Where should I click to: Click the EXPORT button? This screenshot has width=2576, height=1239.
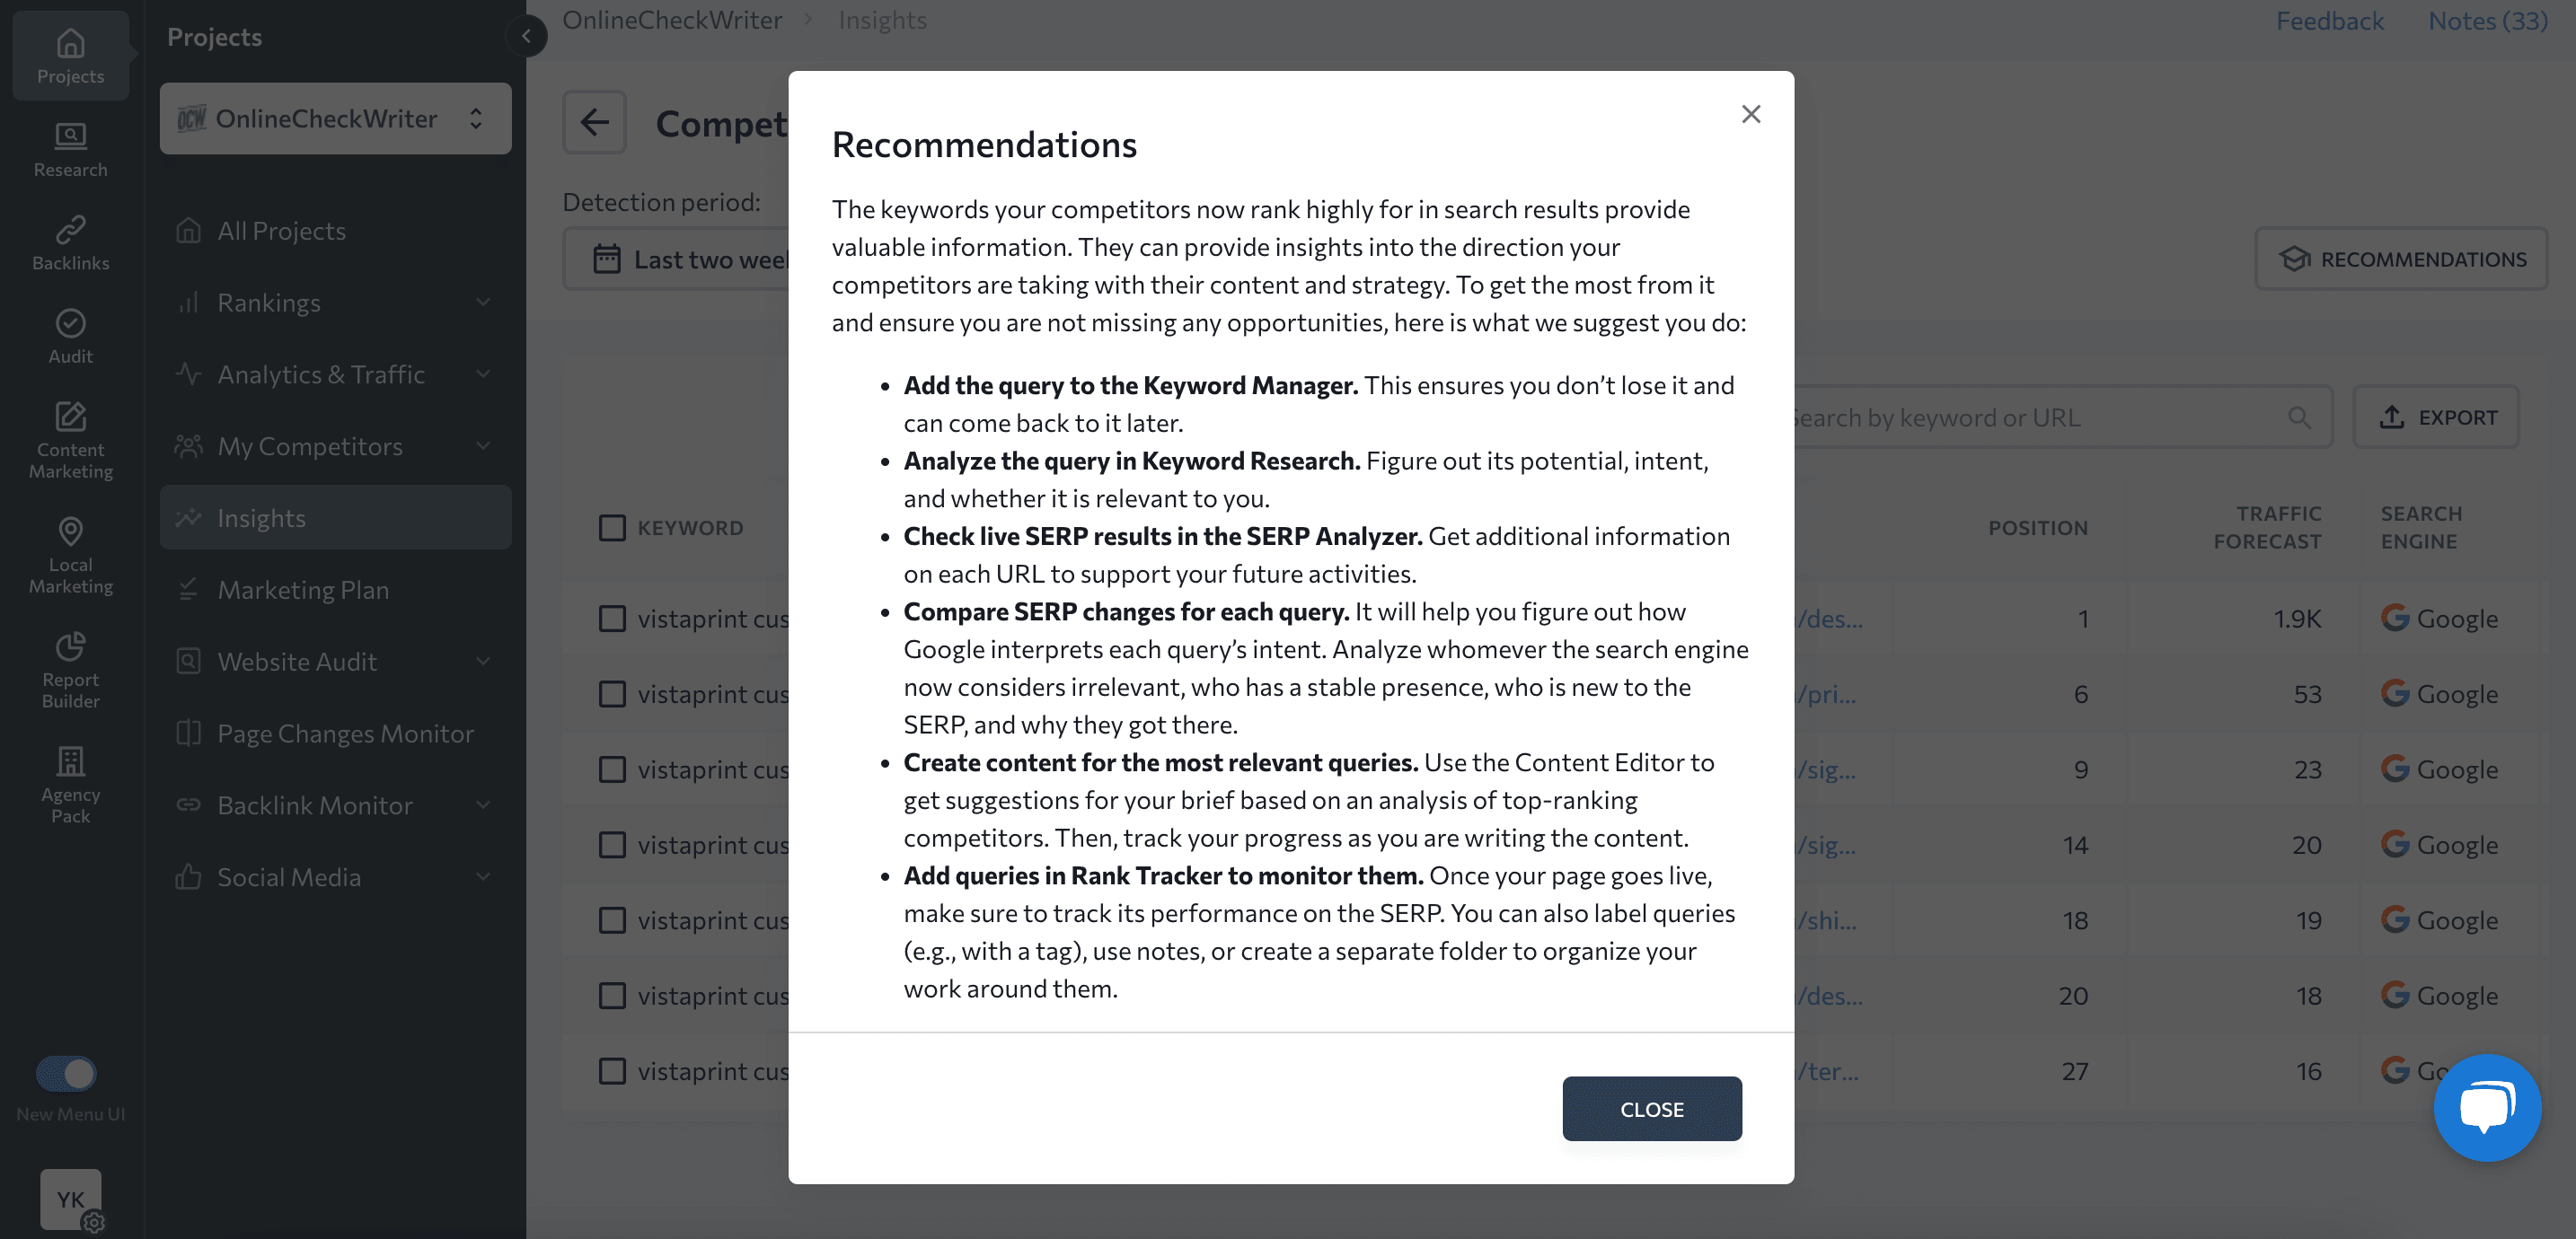tap(2437, 417)
